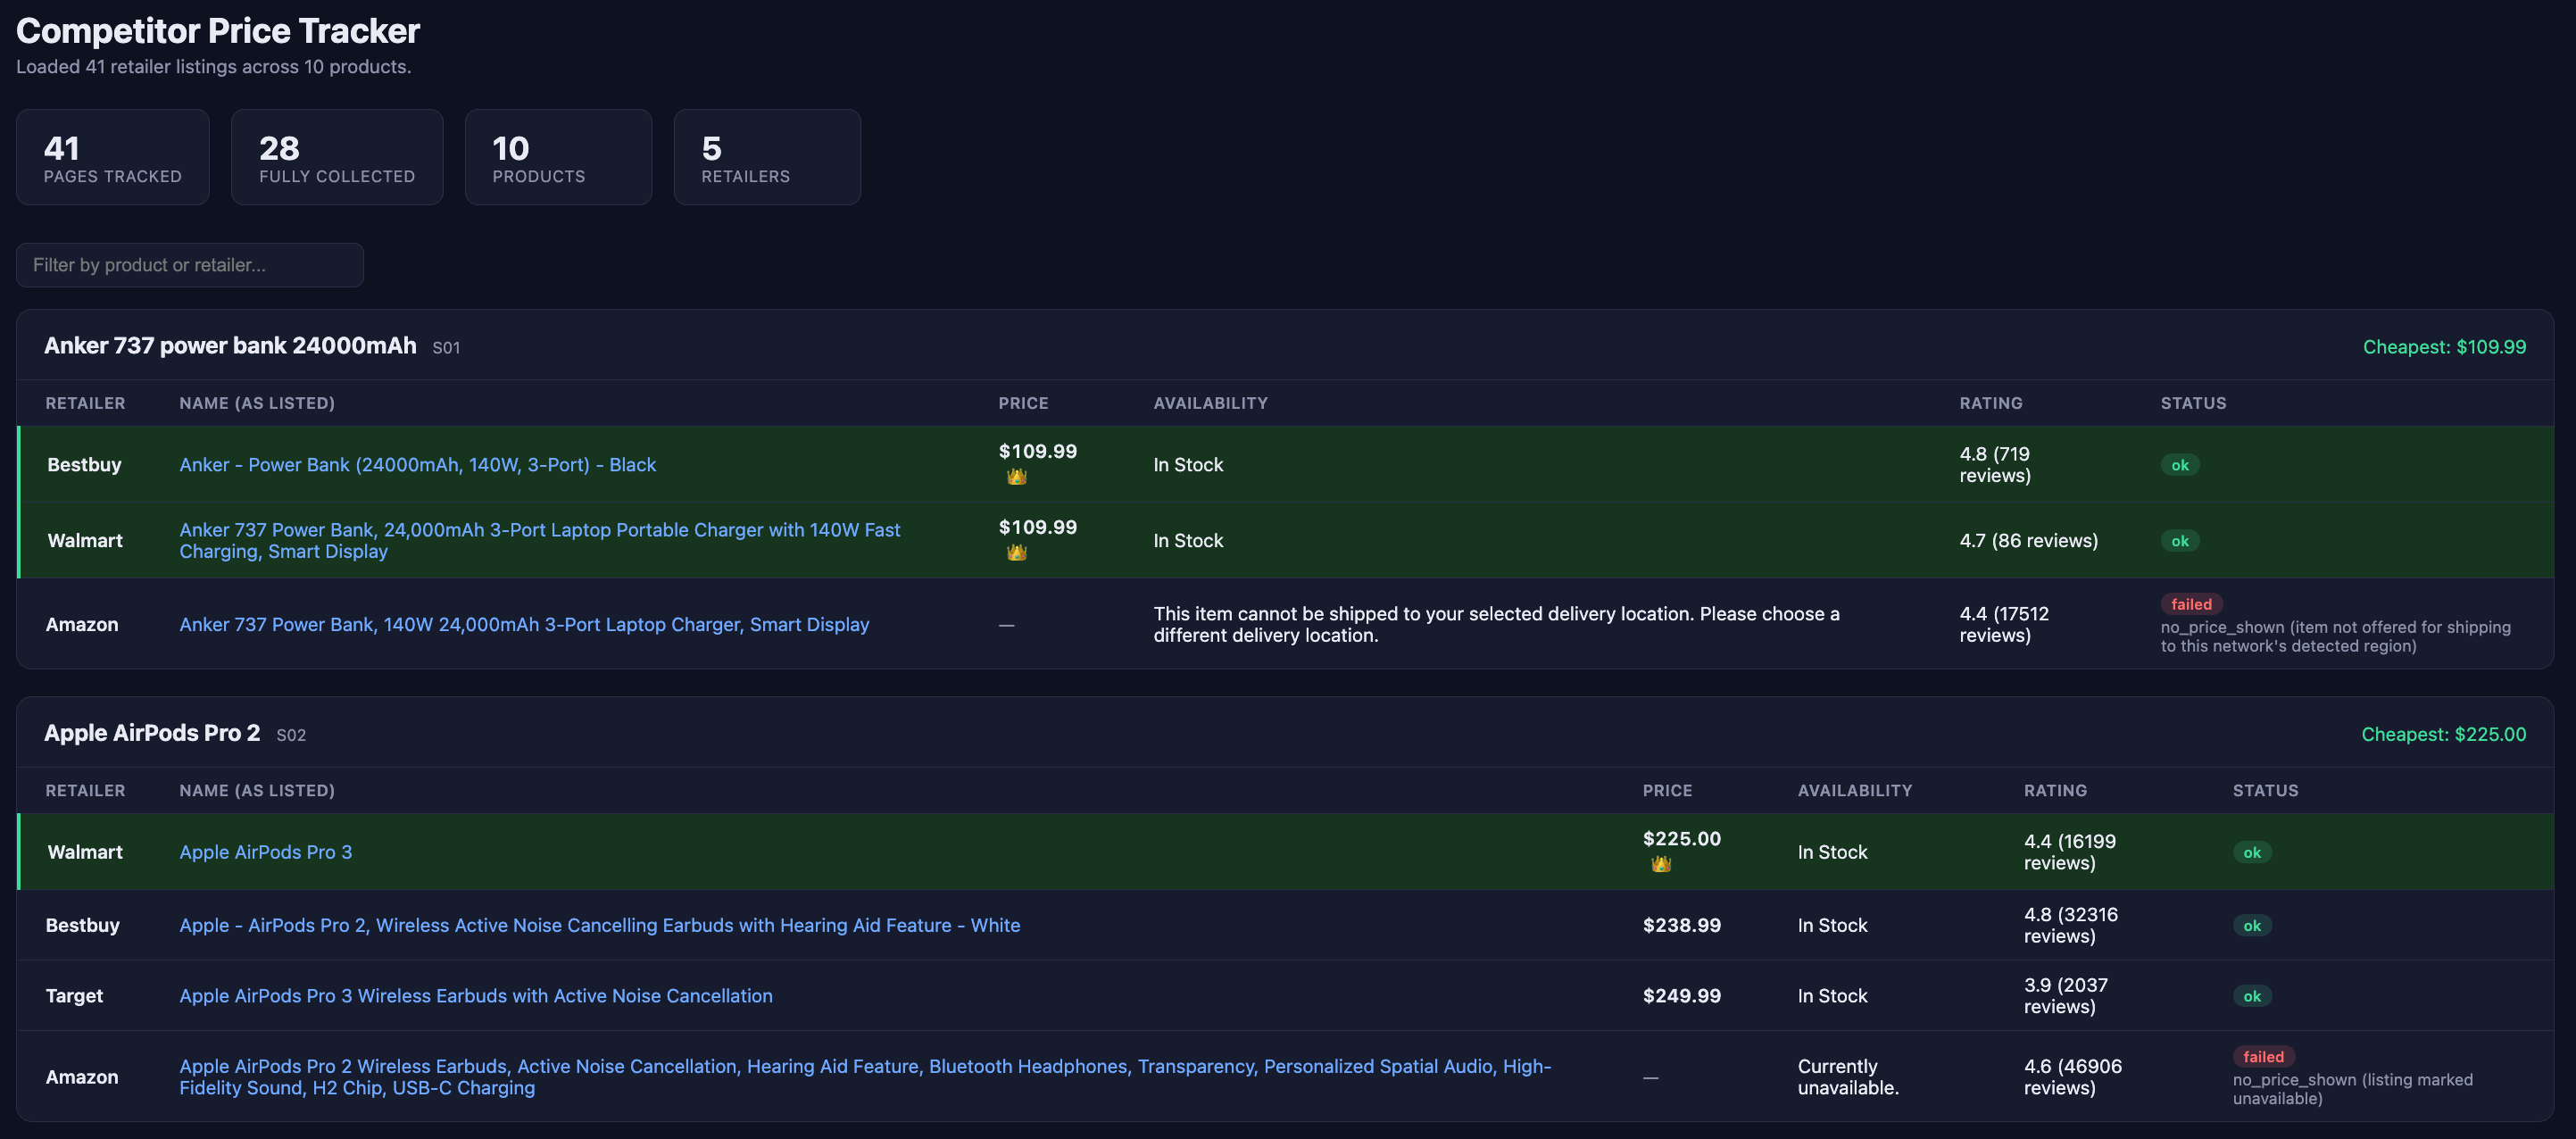Viewport: 2576px width, 1139px height.
Task: Select the 41 Pages Tracked stat card
Action: coord(113,157)
